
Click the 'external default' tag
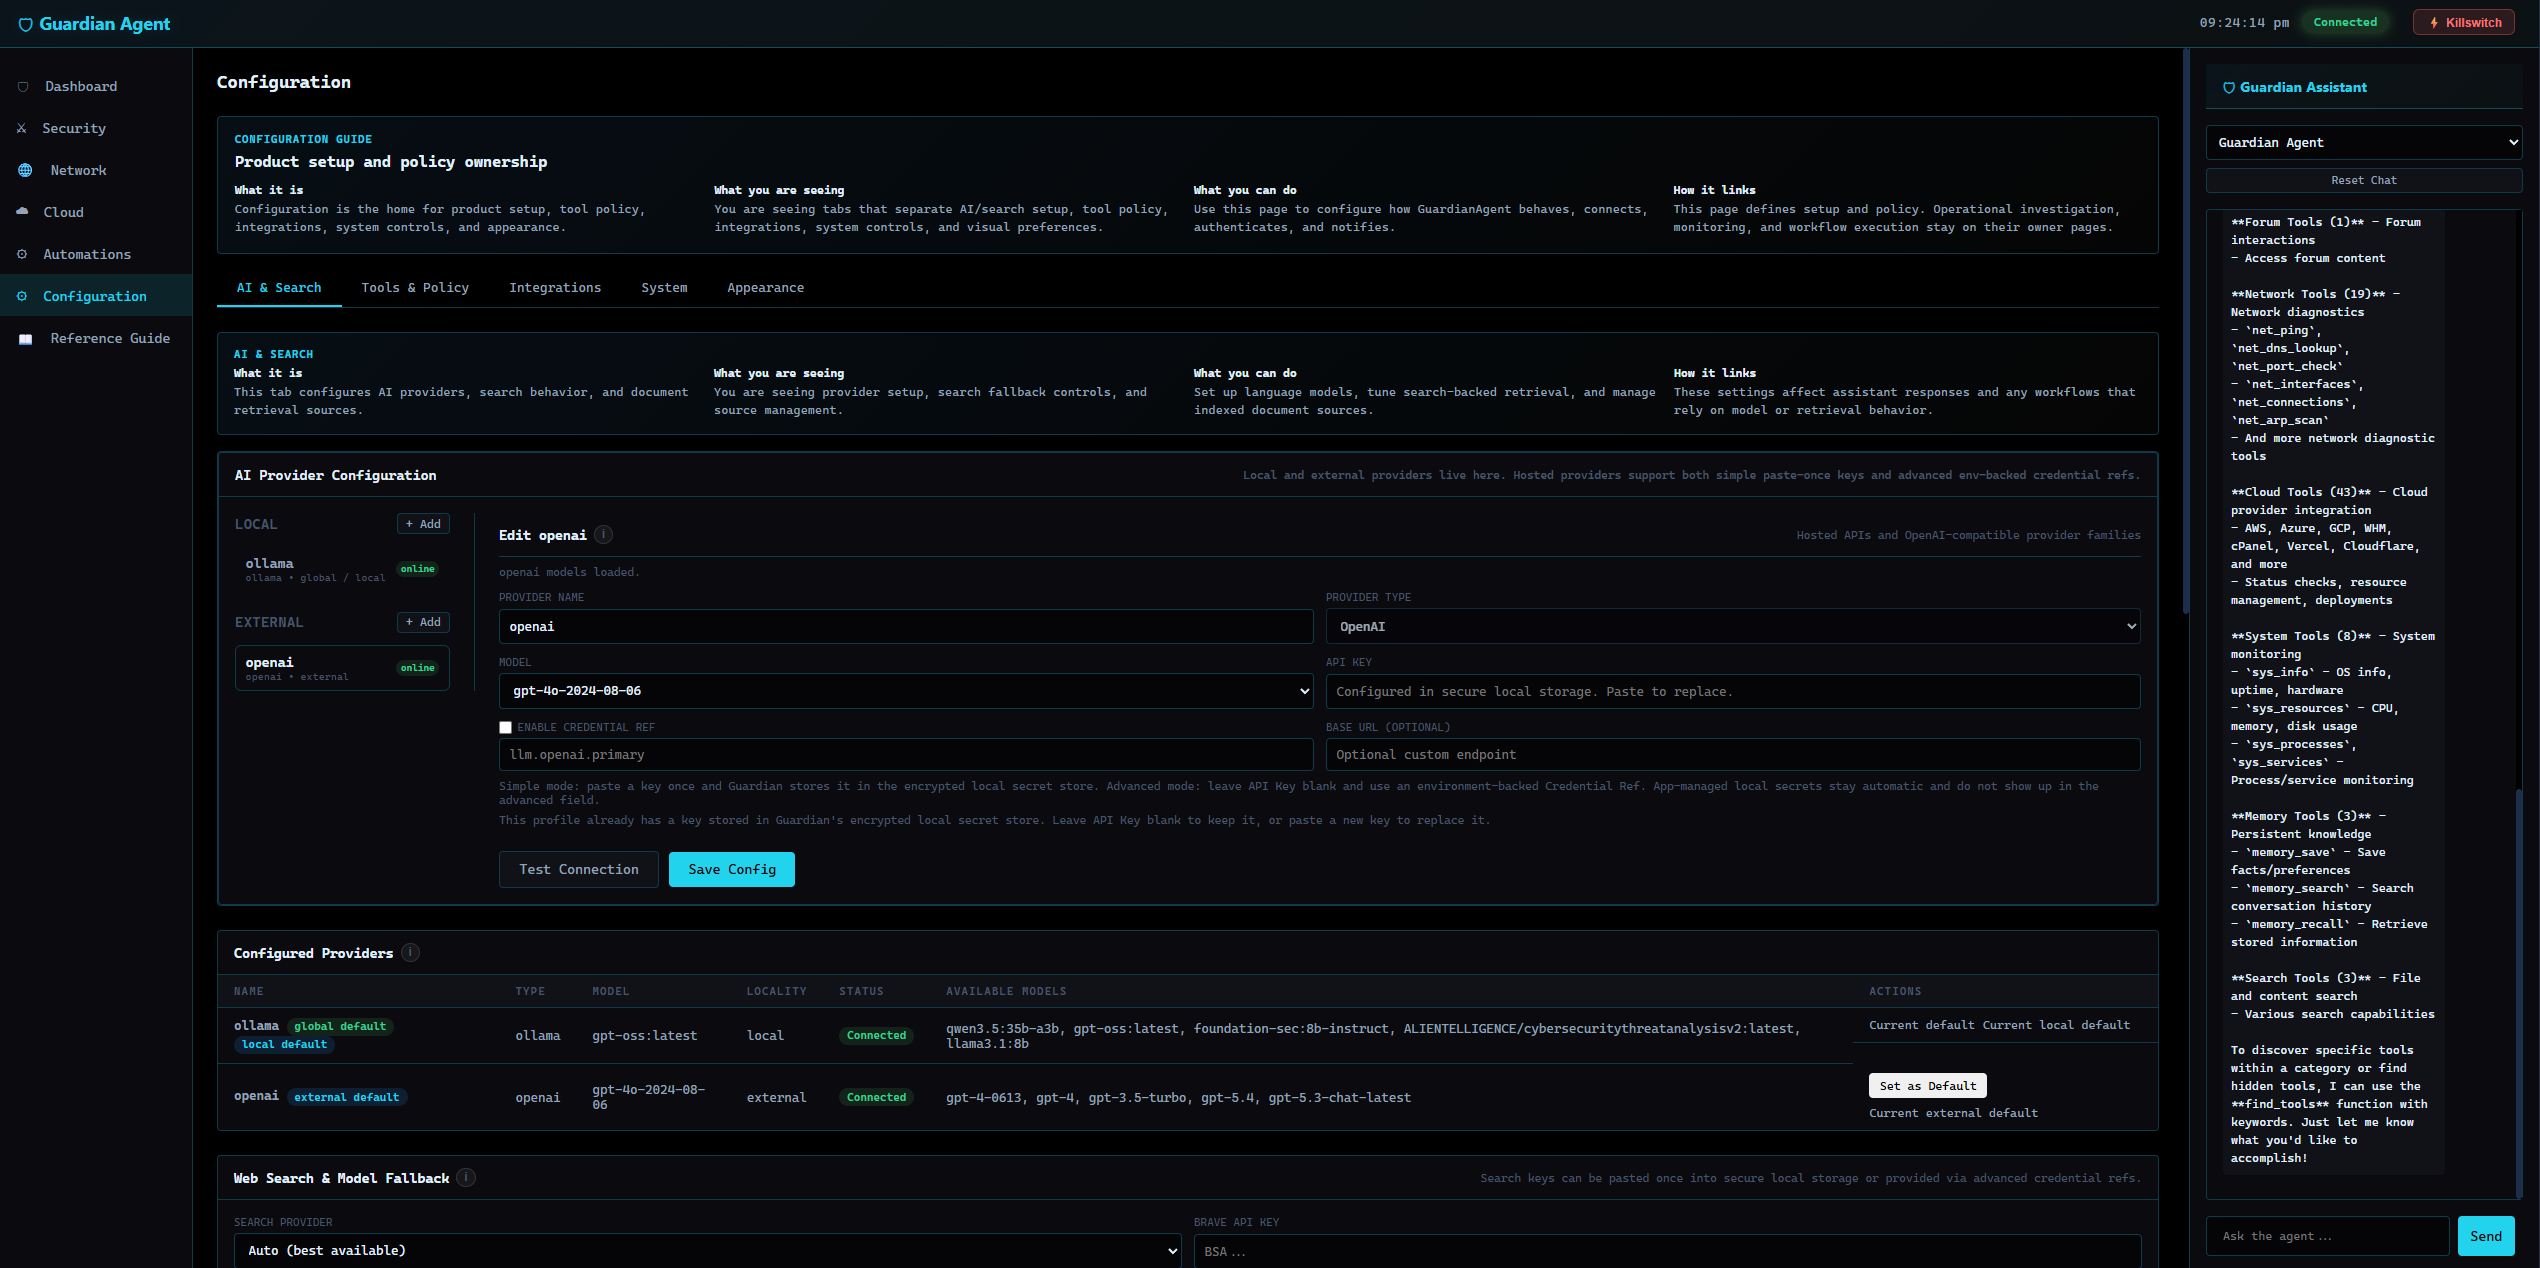point(346,1098)
